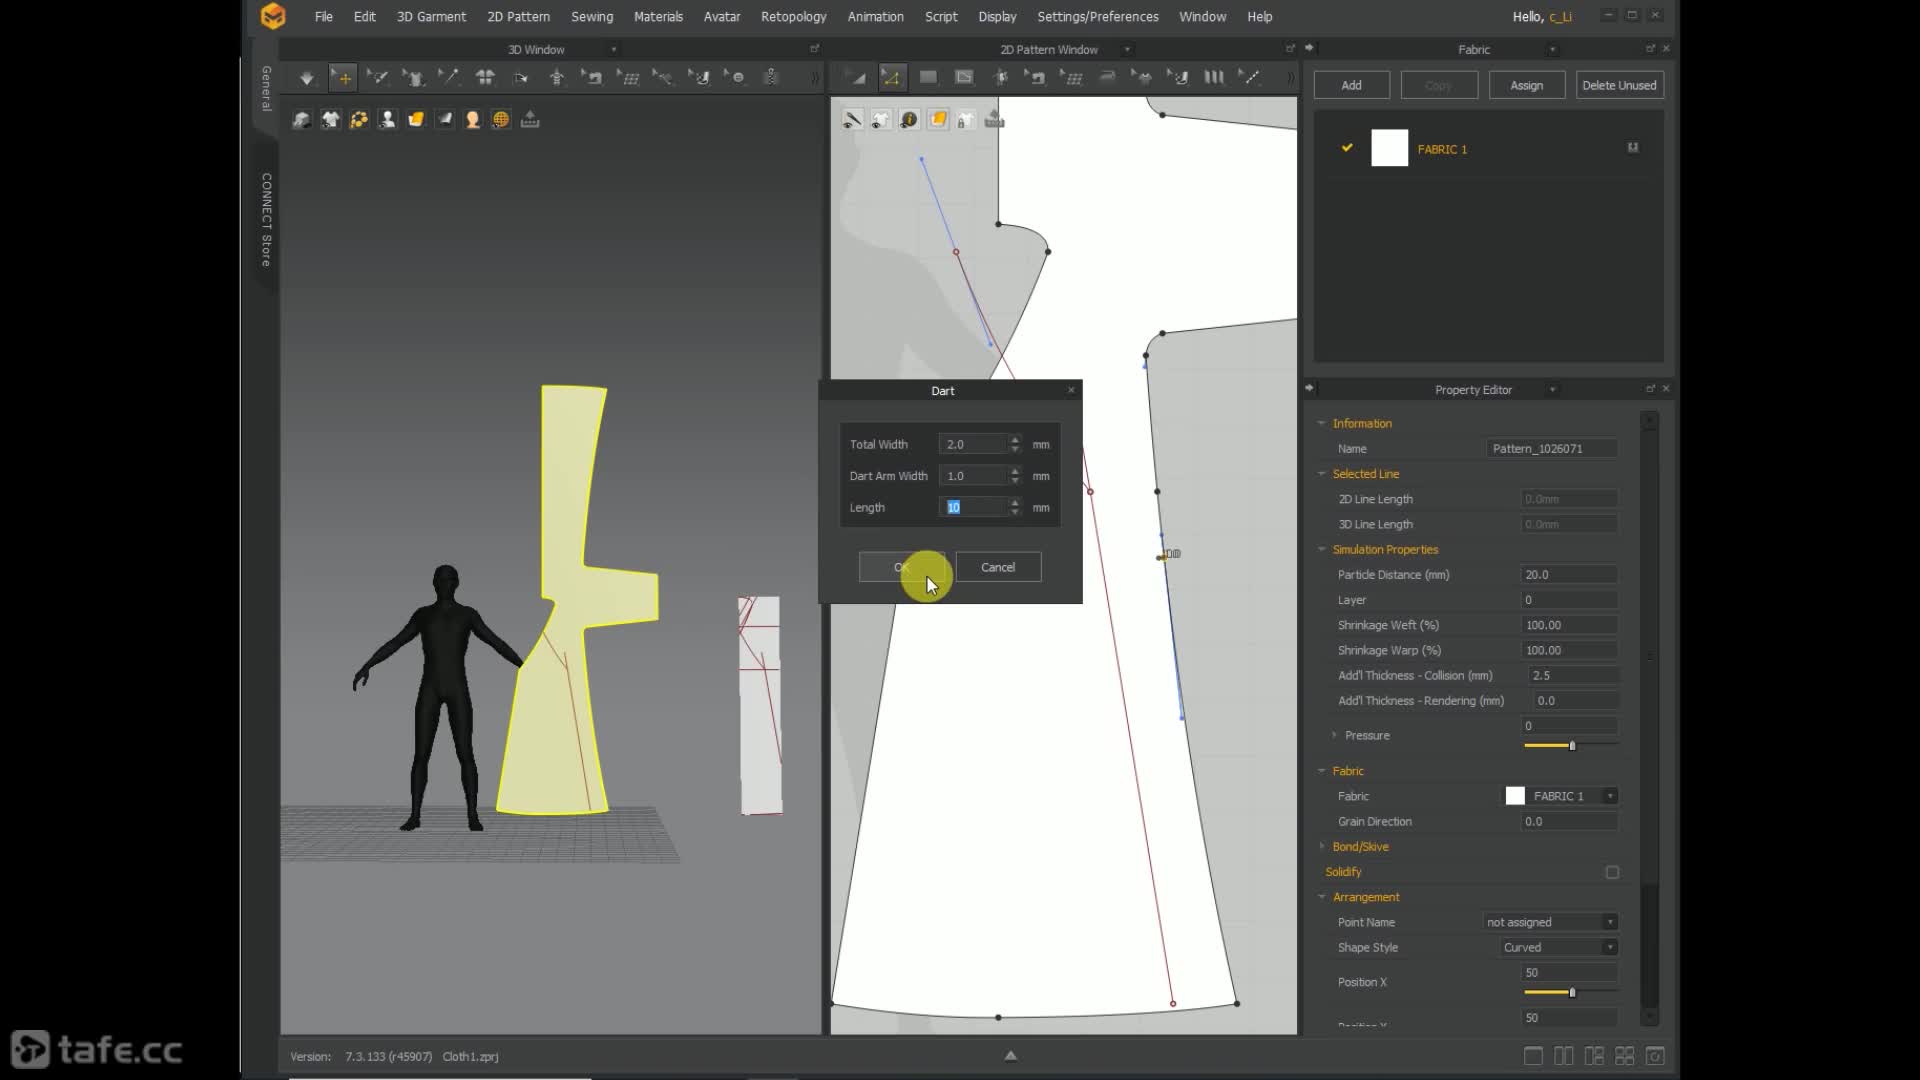Click the FABRIC 1 yellow checkmark
Viewport: 1920px width, 1080px height.
[1347, 148]
